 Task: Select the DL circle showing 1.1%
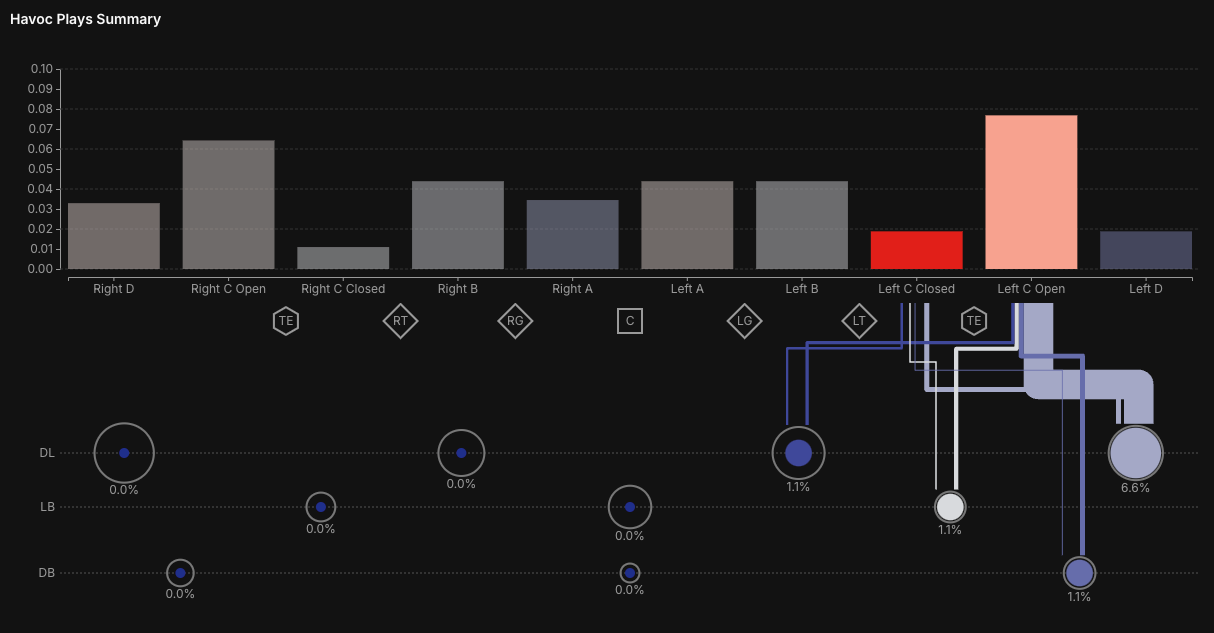click(x=798, y=453)
